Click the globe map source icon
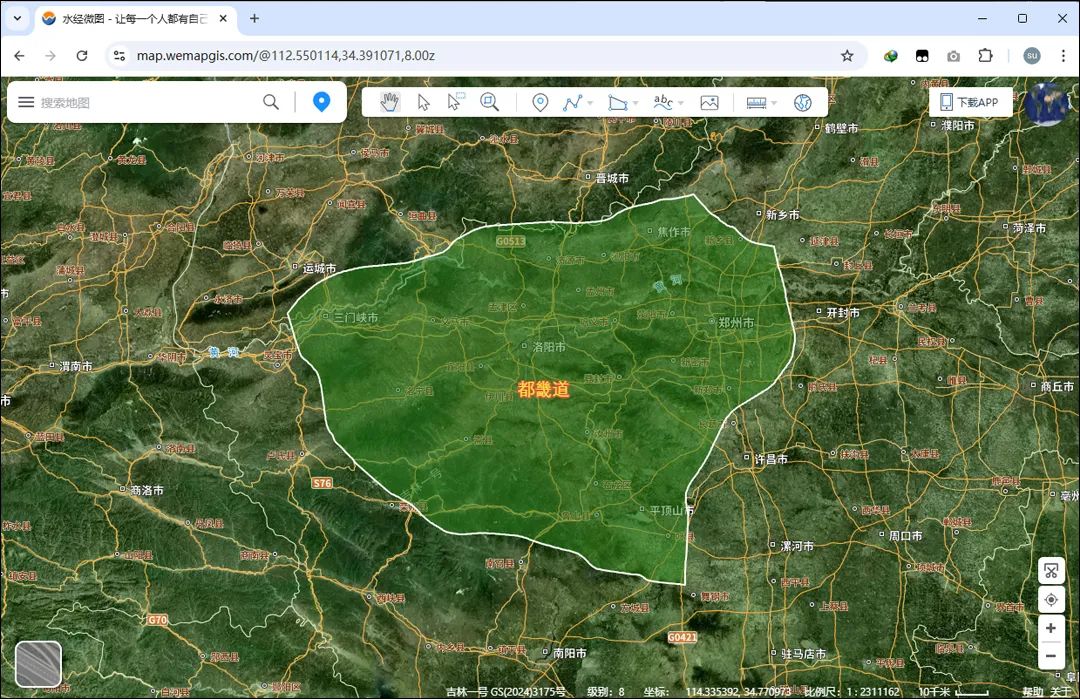1080x699 pixels. tap(802, 103)
